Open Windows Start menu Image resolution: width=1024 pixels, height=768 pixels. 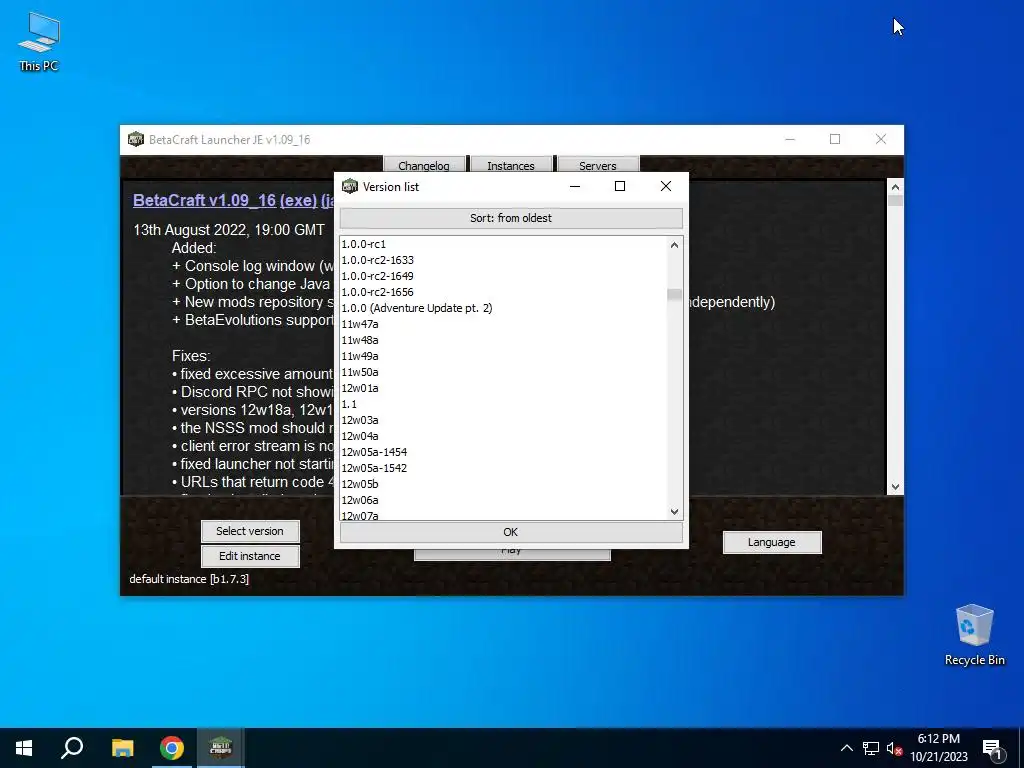point(24,748)
